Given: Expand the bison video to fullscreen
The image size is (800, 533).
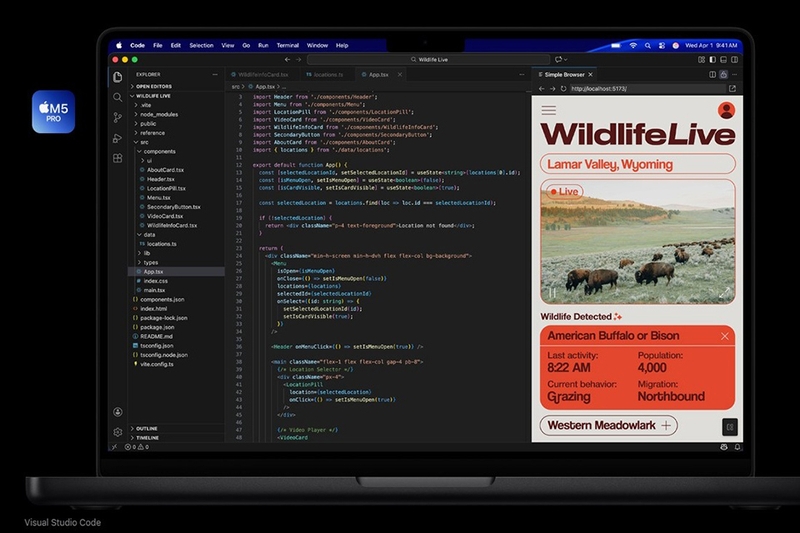Looking at the screenshot, I should [724, 293].
